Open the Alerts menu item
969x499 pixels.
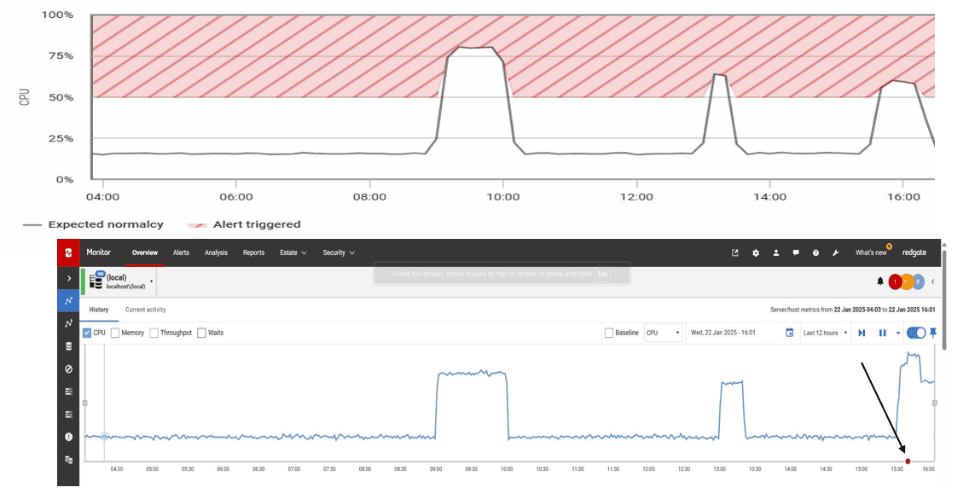tap(181, 253)
